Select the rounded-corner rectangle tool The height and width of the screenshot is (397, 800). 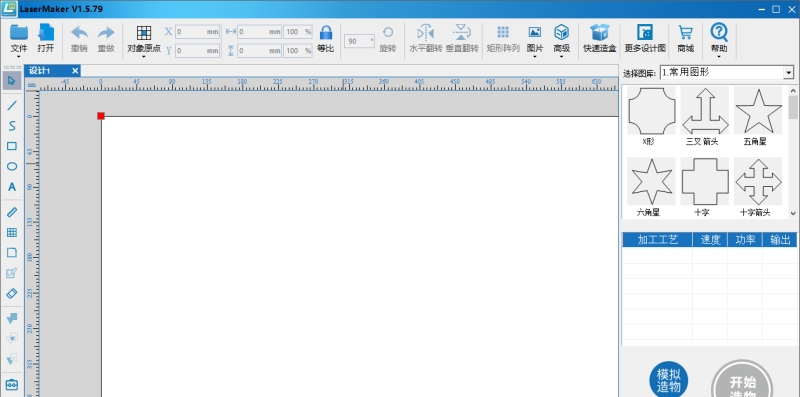[12, 253]
